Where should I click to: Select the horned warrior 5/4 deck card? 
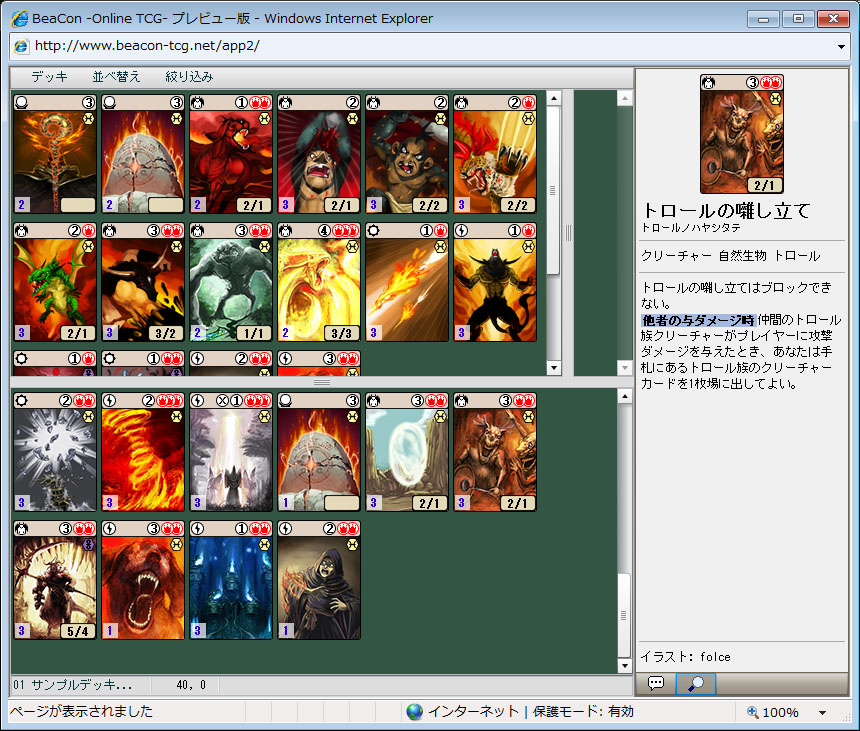tap(55, 580)
